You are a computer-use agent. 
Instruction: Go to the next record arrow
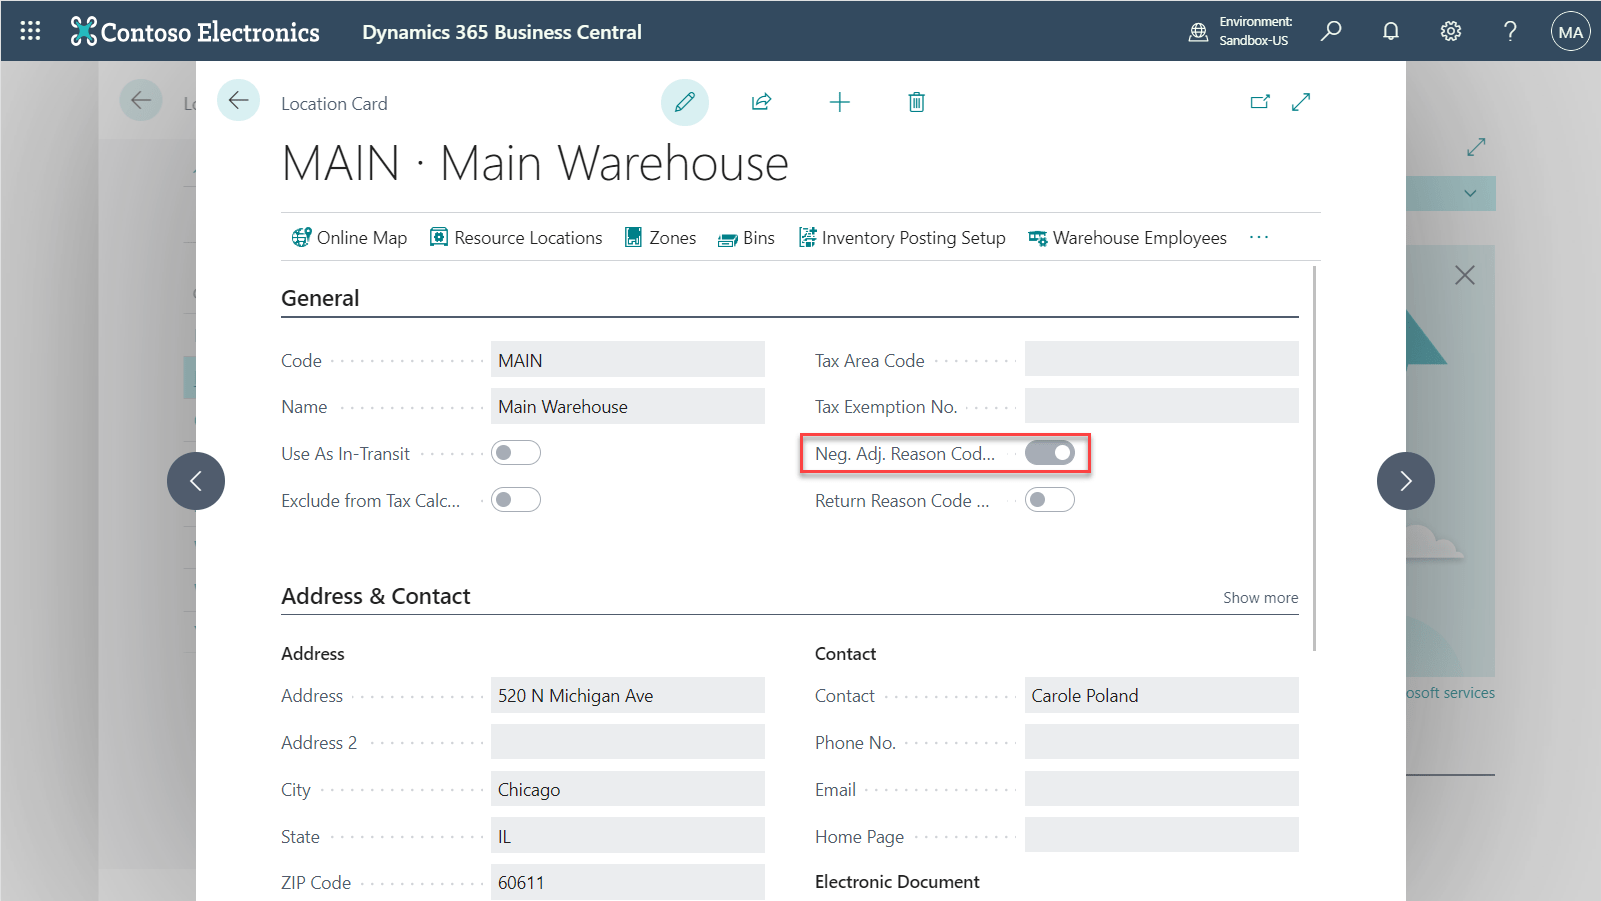click(x=1406, y=481)
